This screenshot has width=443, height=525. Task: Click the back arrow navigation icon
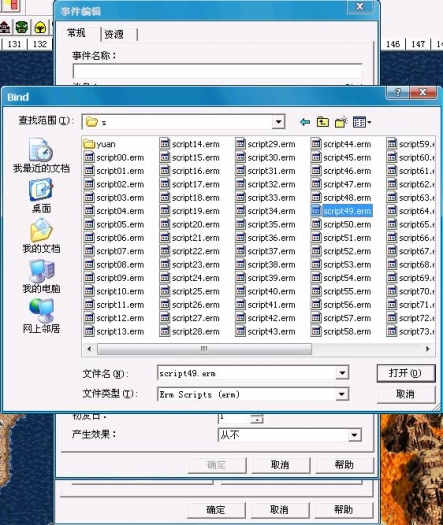pyautogui.click(x=305, y=122)
